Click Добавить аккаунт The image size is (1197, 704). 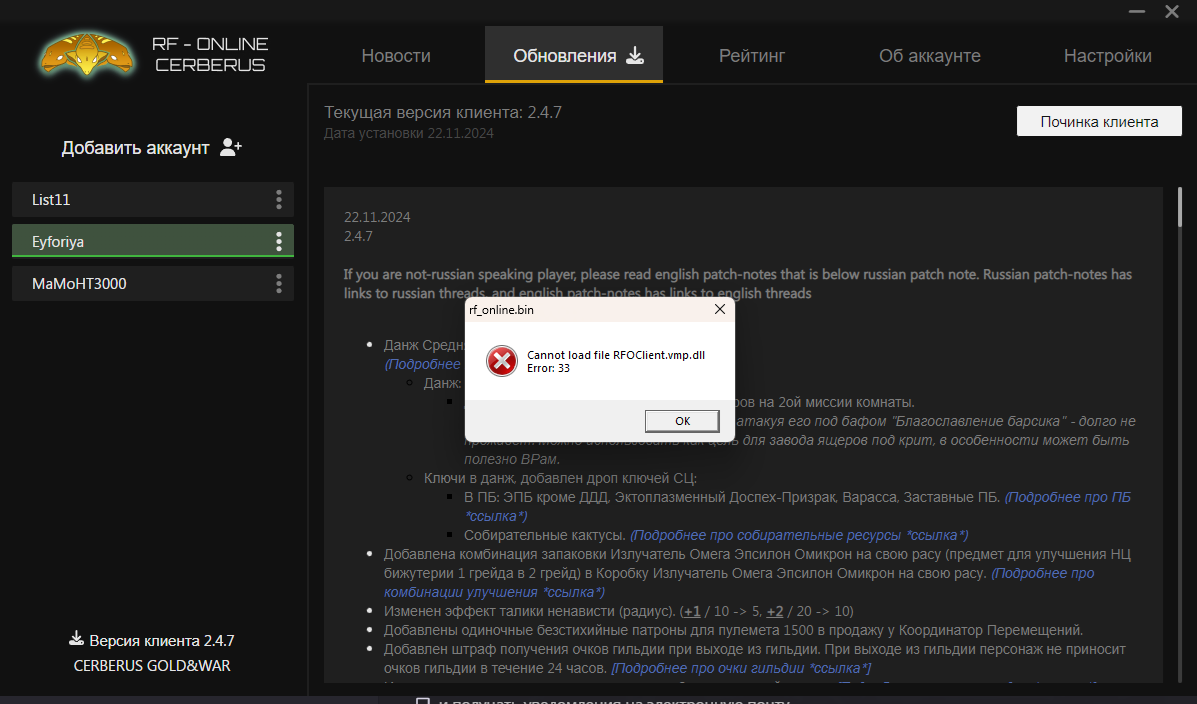[x=152, y=147]
